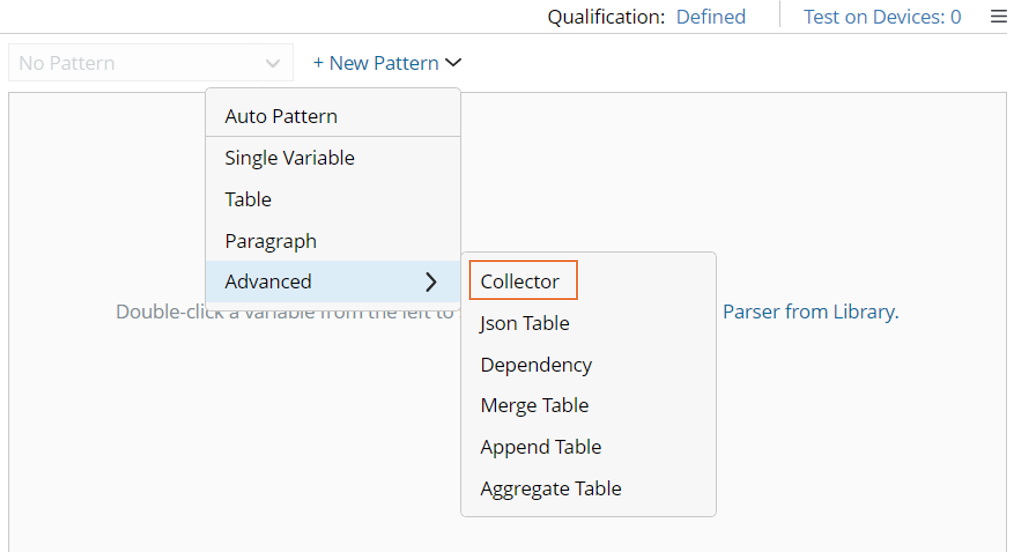The width and height of the screenshot is (1009, 552).
Task: Click the chevron arrow beside New Pattern
Action: (x=453, y=63)
